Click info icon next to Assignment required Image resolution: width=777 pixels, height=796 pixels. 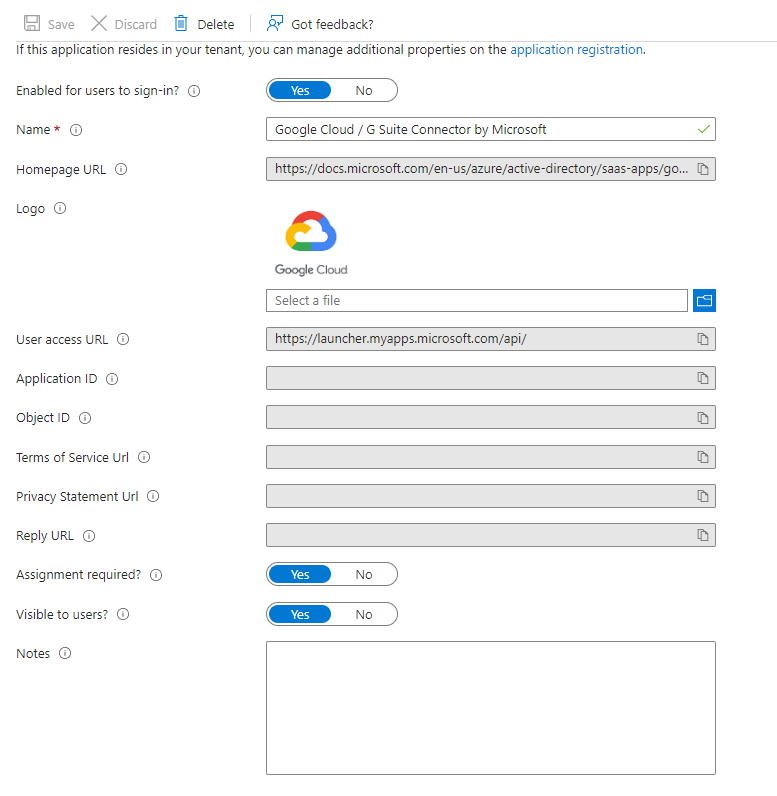pyautogui.click(x=155, y=575)
